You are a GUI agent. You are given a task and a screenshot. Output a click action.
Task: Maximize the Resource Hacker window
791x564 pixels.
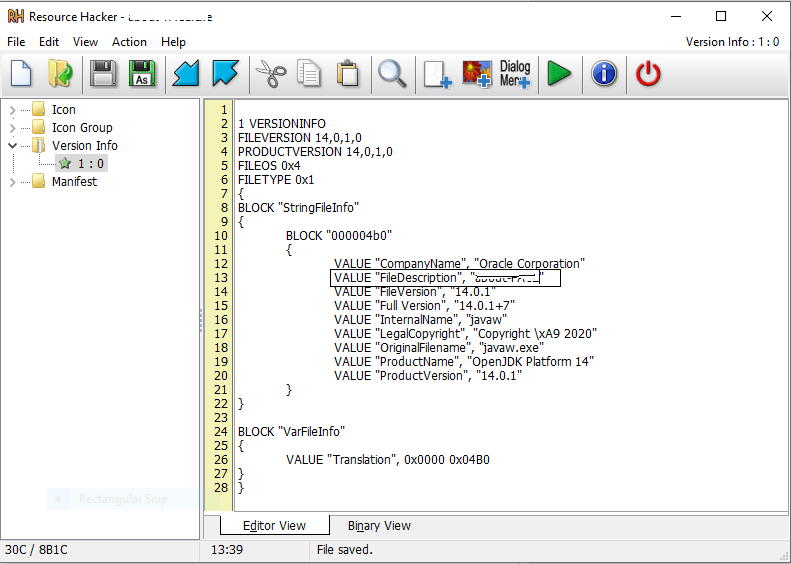coord(721,16)
